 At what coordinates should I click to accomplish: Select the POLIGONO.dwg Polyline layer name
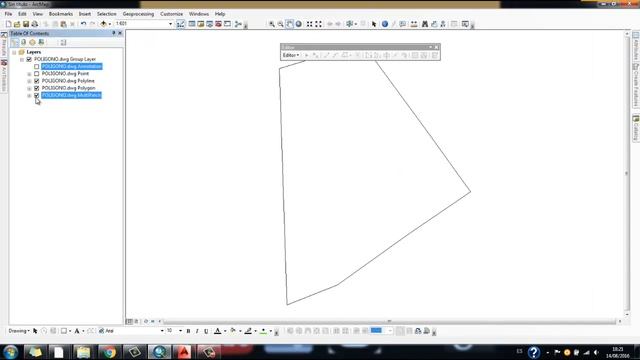click(x=68, y=81)
